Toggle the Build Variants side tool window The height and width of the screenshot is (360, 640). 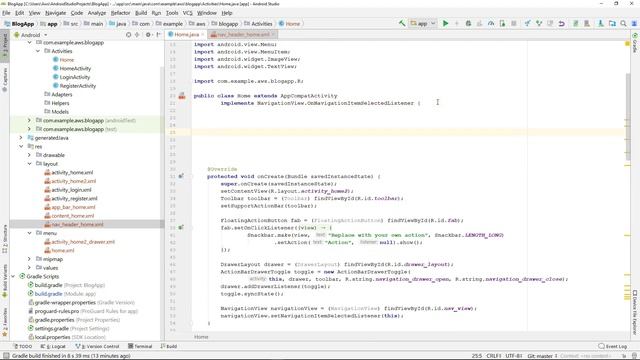pos(4,281)
